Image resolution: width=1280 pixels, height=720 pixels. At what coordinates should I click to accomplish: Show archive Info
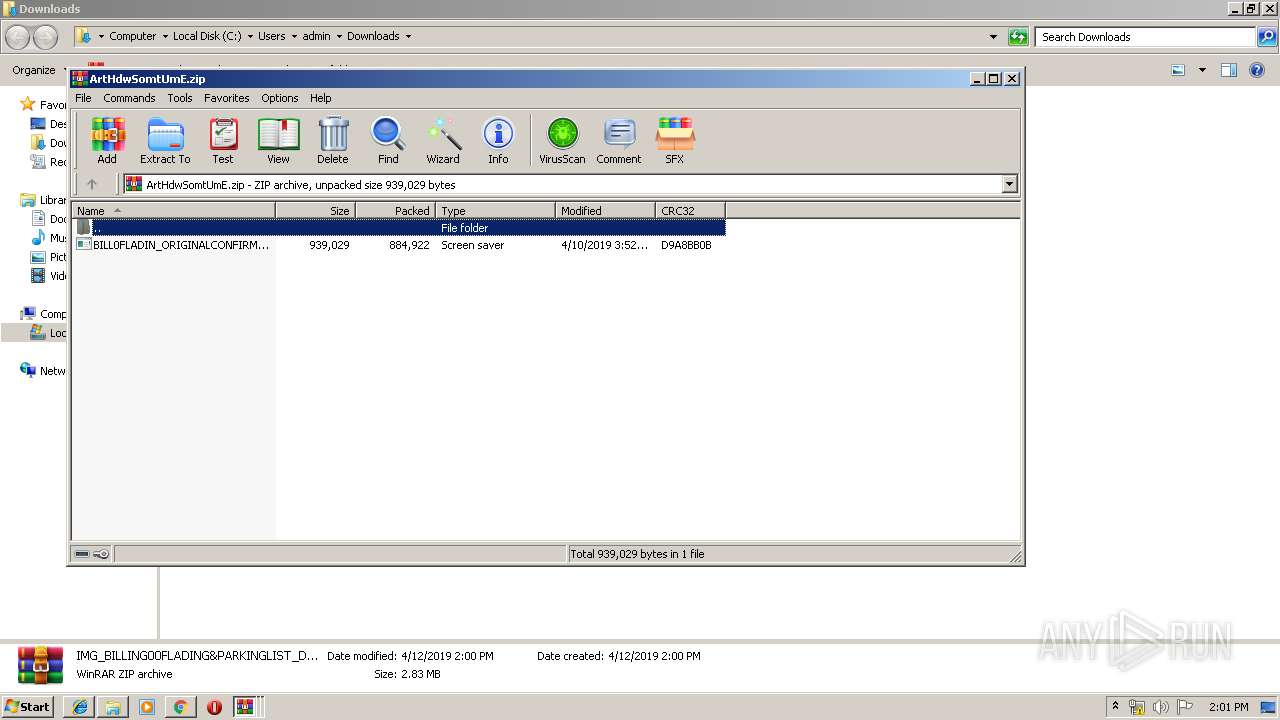pos(498,140)
